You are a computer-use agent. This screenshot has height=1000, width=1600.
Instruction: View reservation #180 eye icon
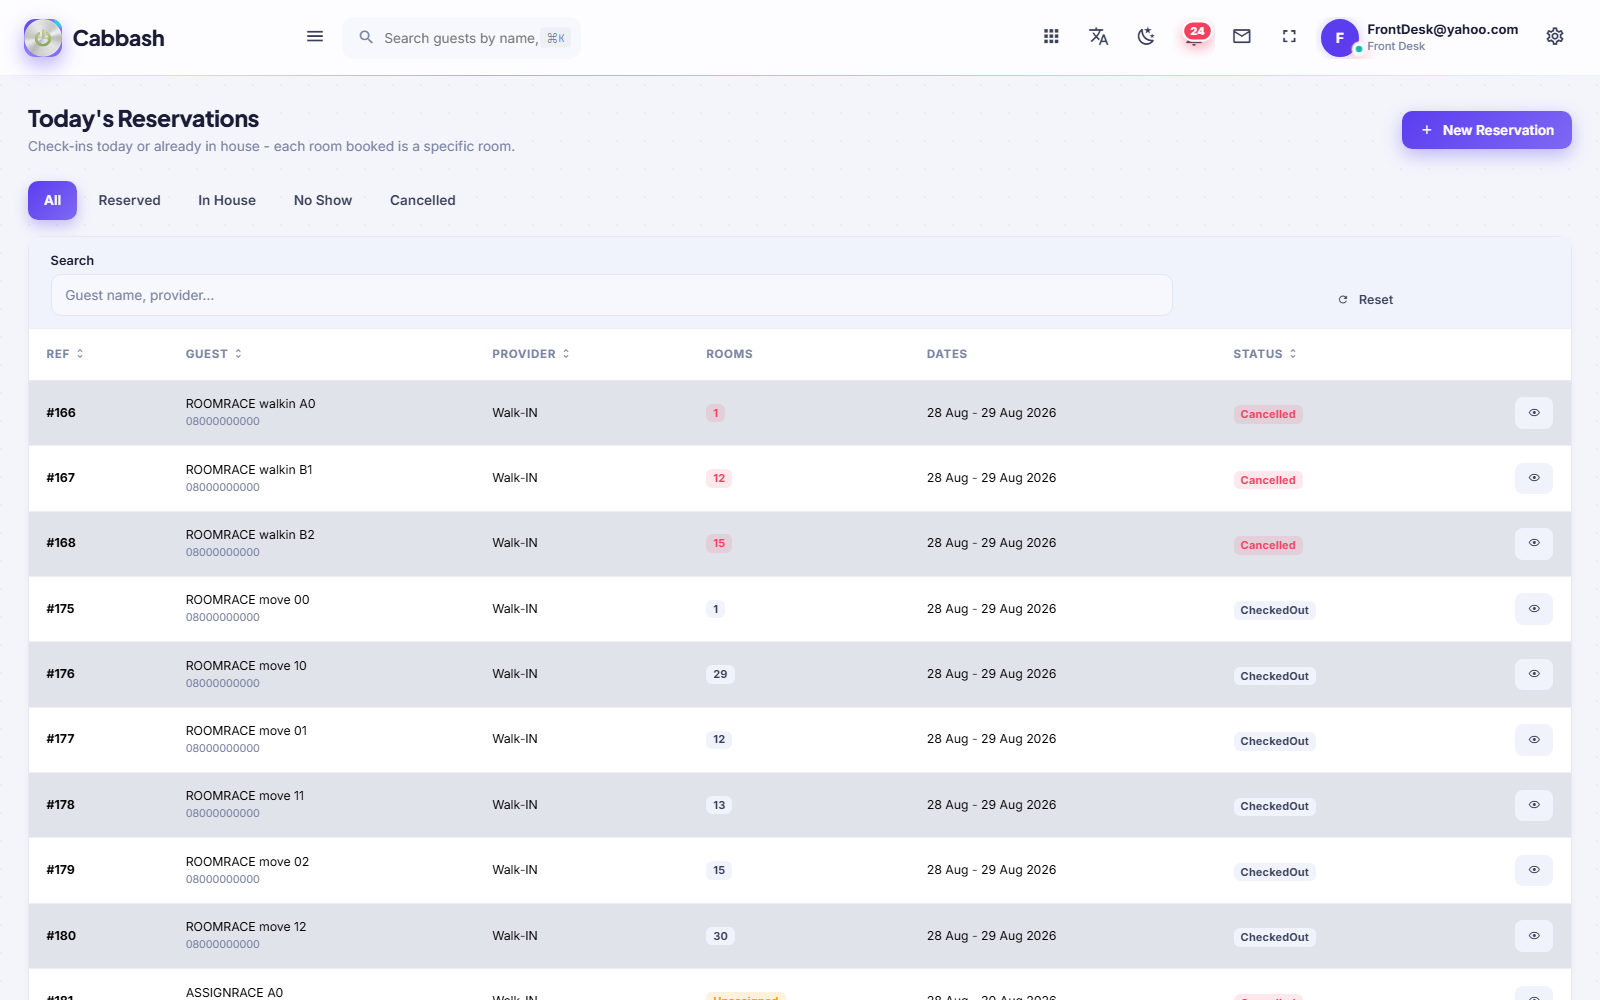click(1534, 936)
